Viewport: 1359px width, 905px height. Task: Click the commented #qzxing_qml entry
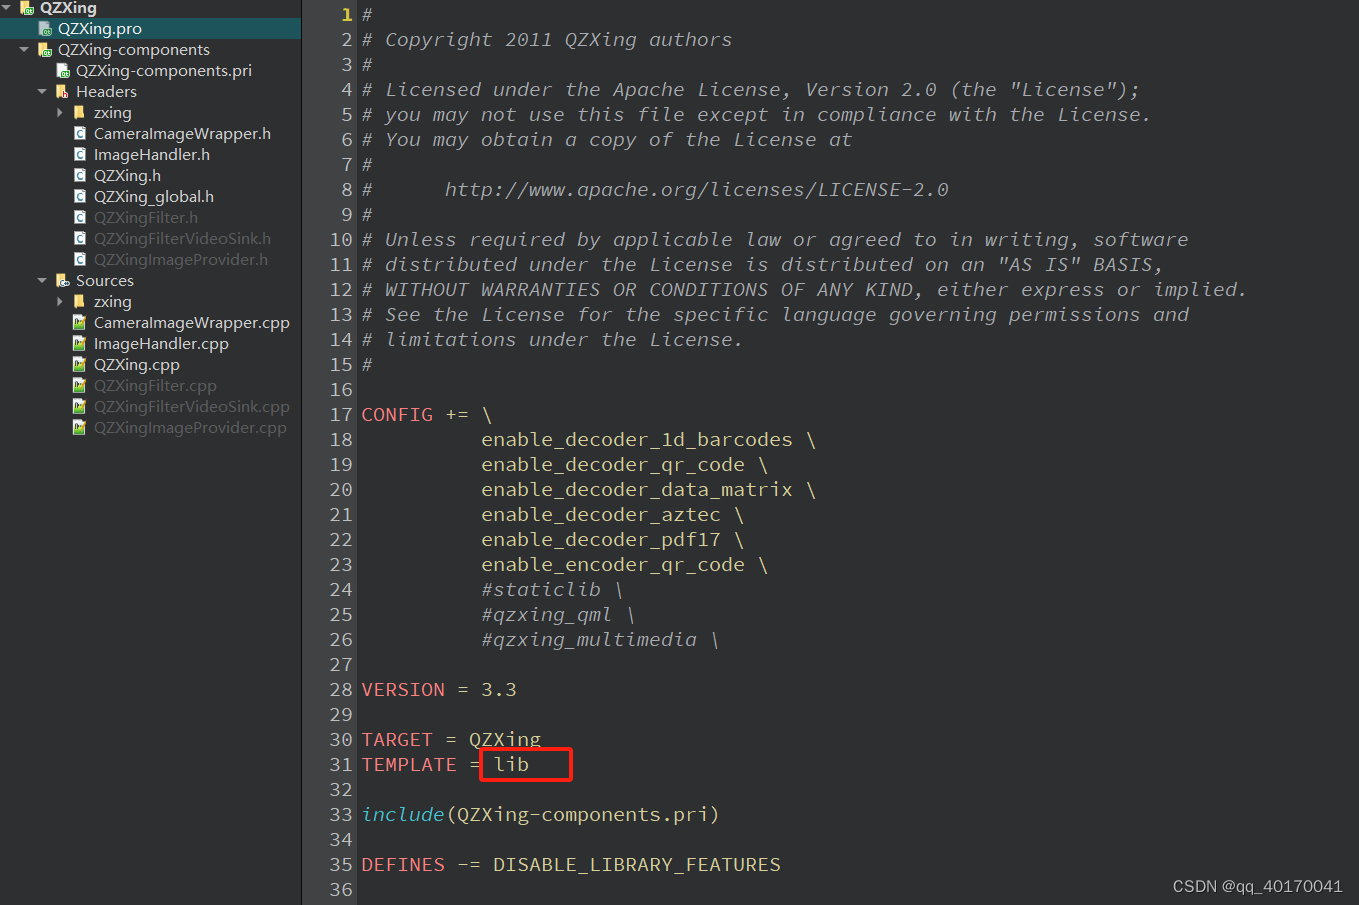tap(546, 614)
